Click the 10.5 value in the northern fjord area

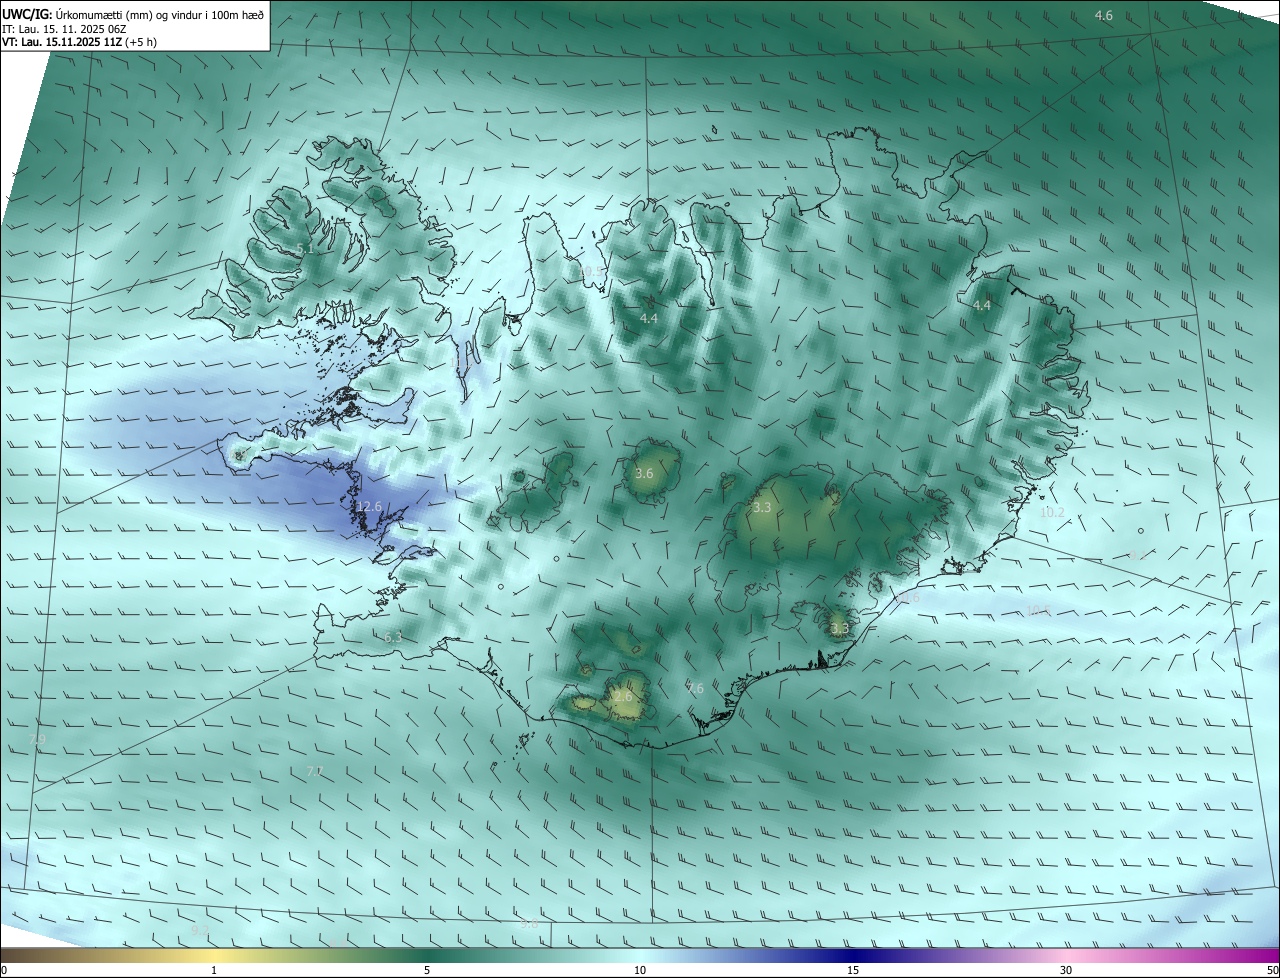591,271
